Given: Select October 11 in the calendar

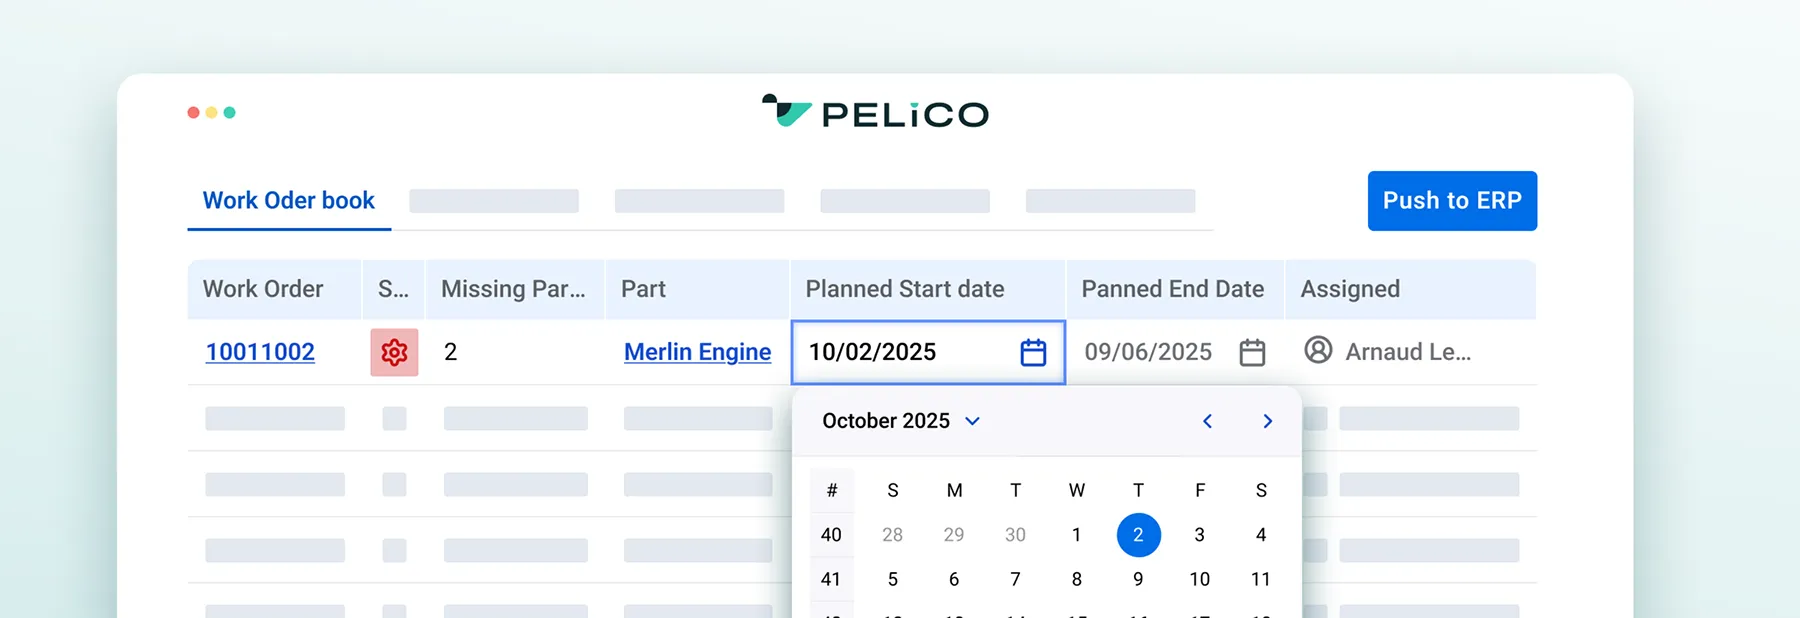Looking at the screenshot, I should coord(1260,579).
